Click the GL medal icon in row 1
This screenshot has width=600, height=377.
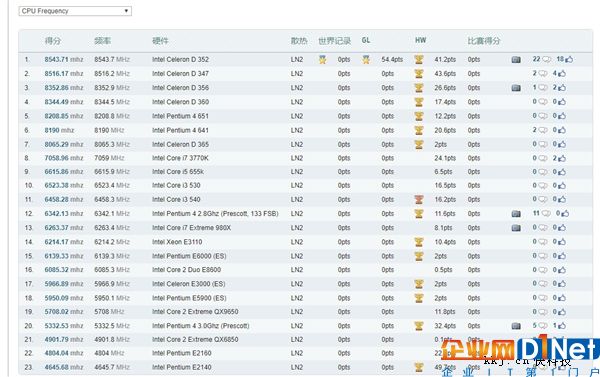(x=366, y=59)
